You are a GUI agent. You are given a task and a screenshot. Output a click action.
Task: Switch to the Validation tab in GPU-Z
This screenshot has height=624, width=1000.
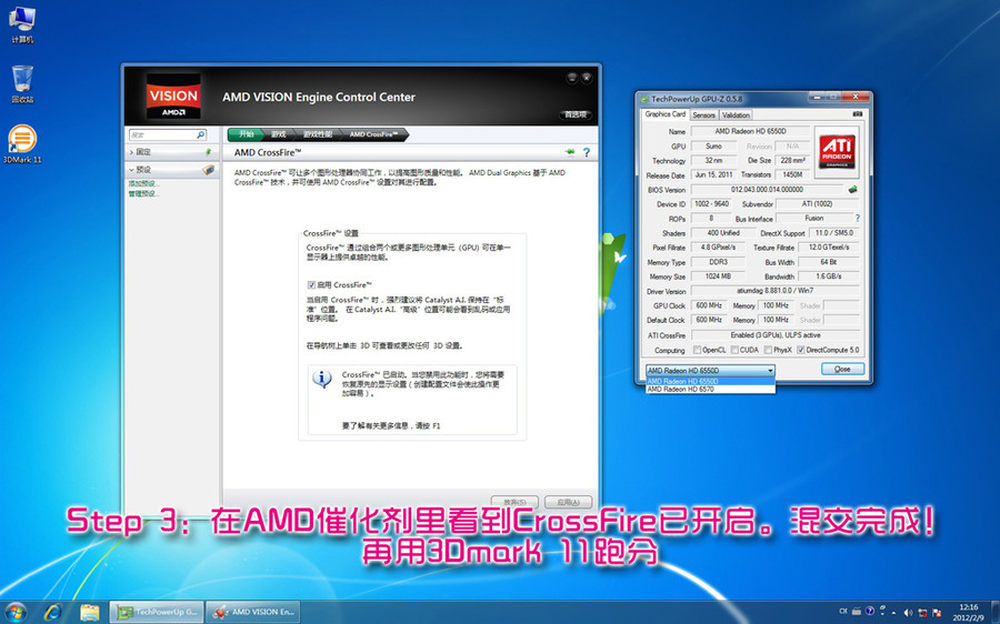[736, 115]
